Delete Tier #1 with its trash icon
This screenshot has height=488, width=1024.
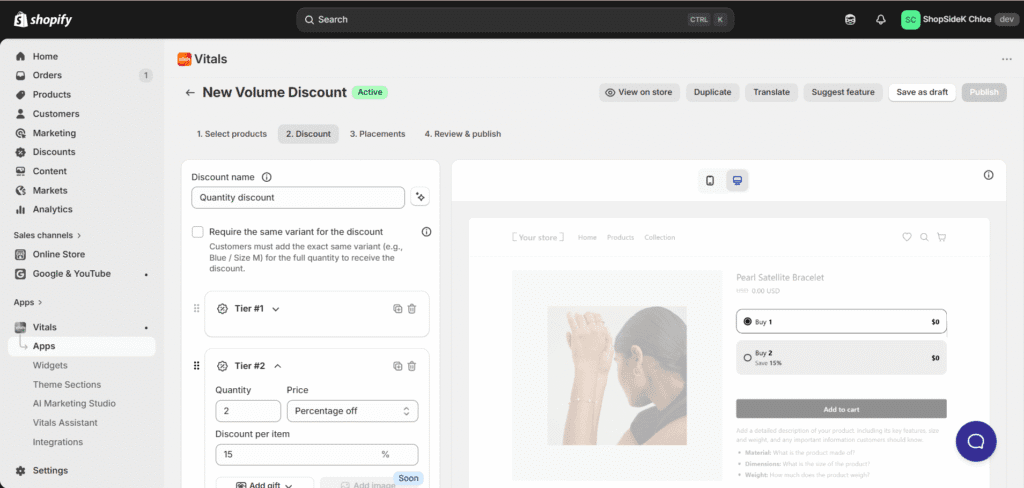411,309
